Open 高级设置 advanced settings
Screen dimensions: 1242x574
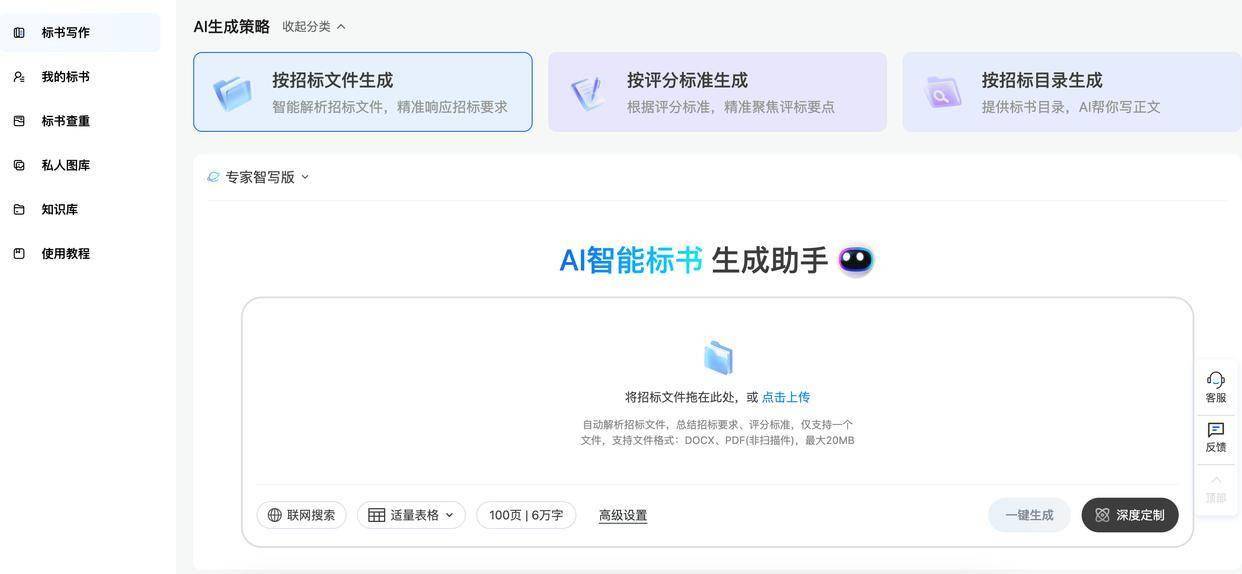click(x=622, y=515)
